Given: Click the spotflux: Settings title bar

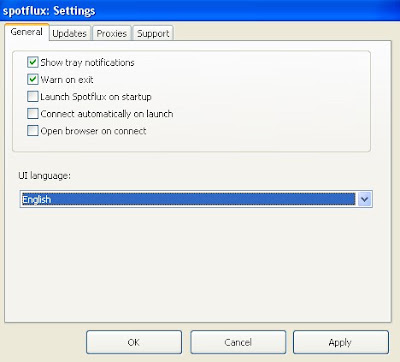Looking at the screenshot, I should [x=200, y=10].
